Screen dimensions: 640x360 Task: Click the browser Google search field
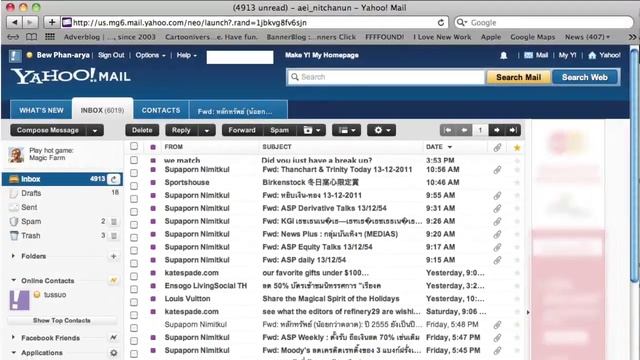point(544,22)
